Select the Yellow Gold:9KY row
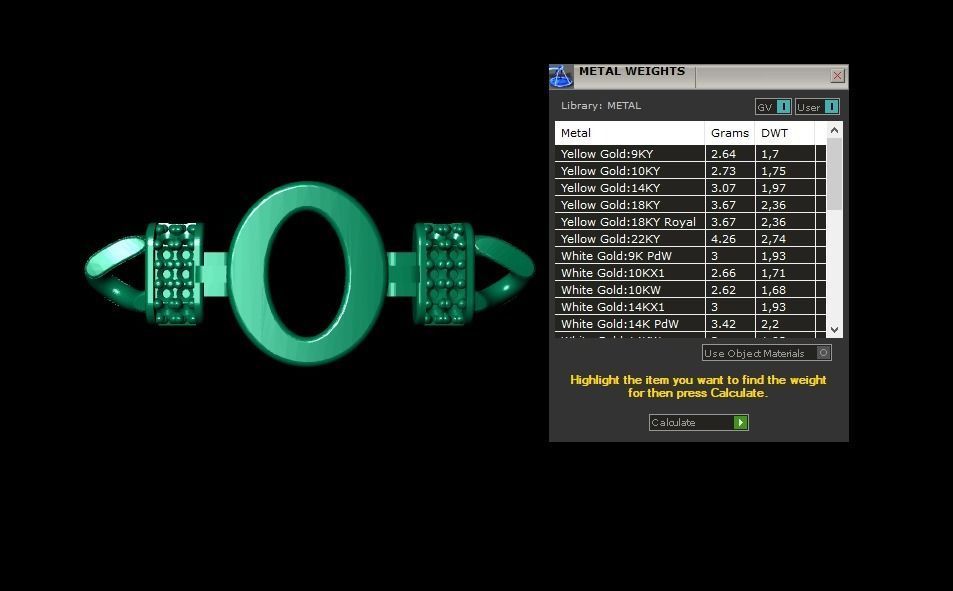The width and height of the screenshot is (953, 591). click(690, 154)
